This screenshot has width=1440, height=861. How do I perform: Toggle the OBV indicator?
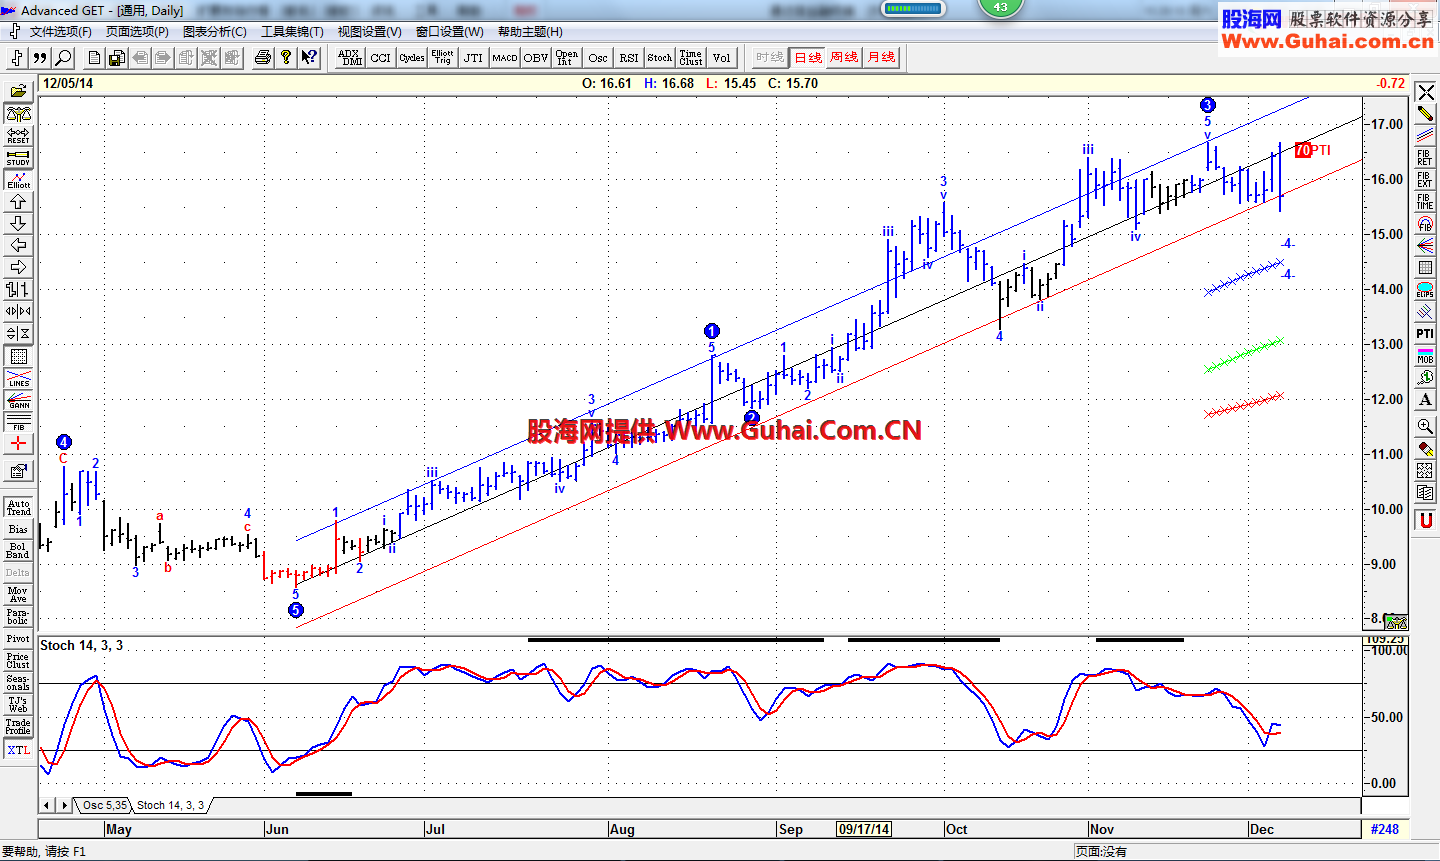point(536,57)
